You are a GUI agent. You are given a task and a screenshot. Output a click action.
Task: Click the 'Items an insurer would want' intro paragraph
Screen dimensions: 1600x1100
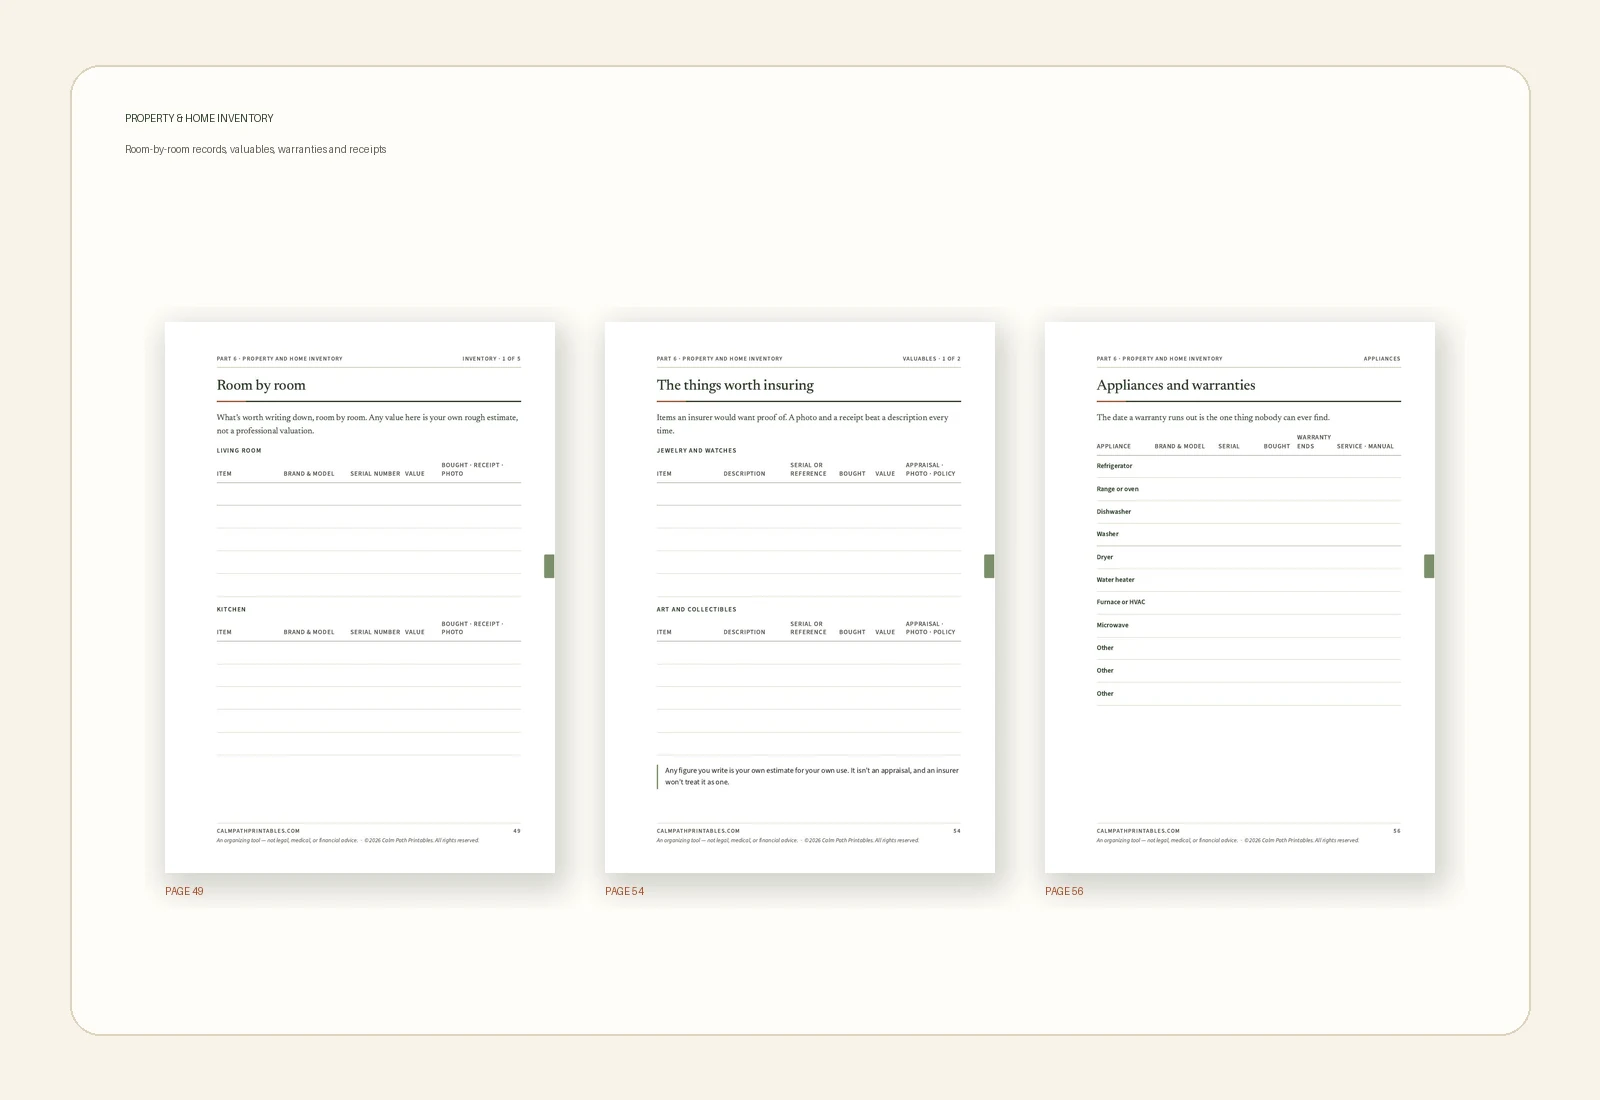pyautogui.click(x=802, y=424)
